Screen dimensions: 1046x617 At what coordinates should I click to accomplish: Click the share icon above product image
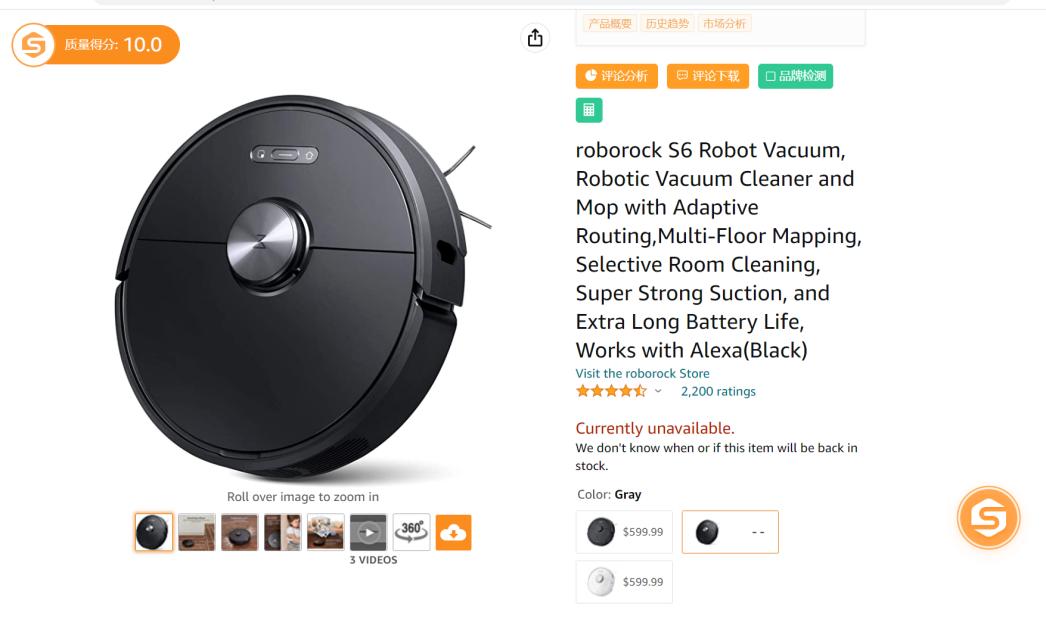[535, 38]
